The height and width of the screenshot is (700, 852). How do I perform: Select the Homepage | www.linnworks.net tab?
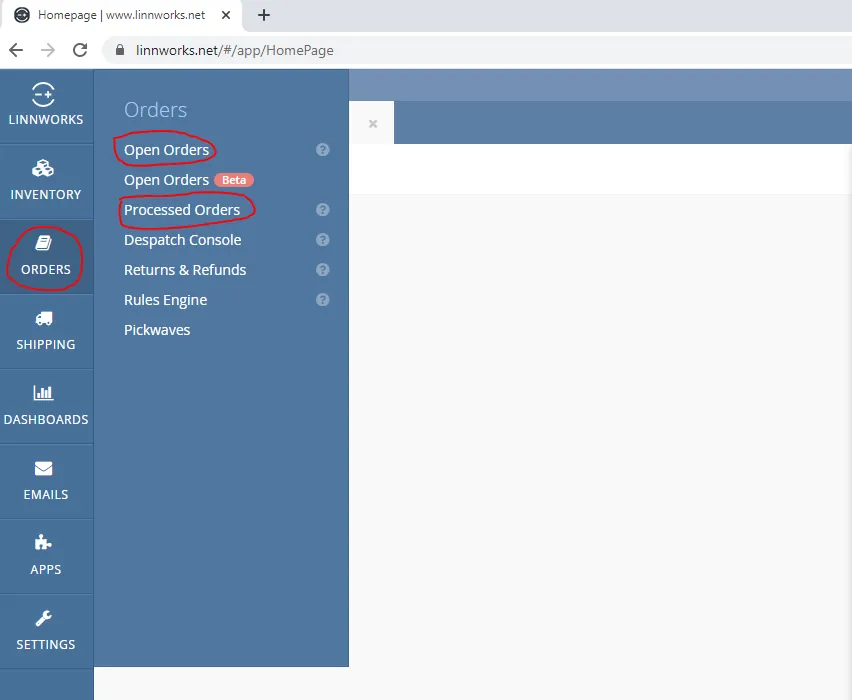[x=122, y=15]
